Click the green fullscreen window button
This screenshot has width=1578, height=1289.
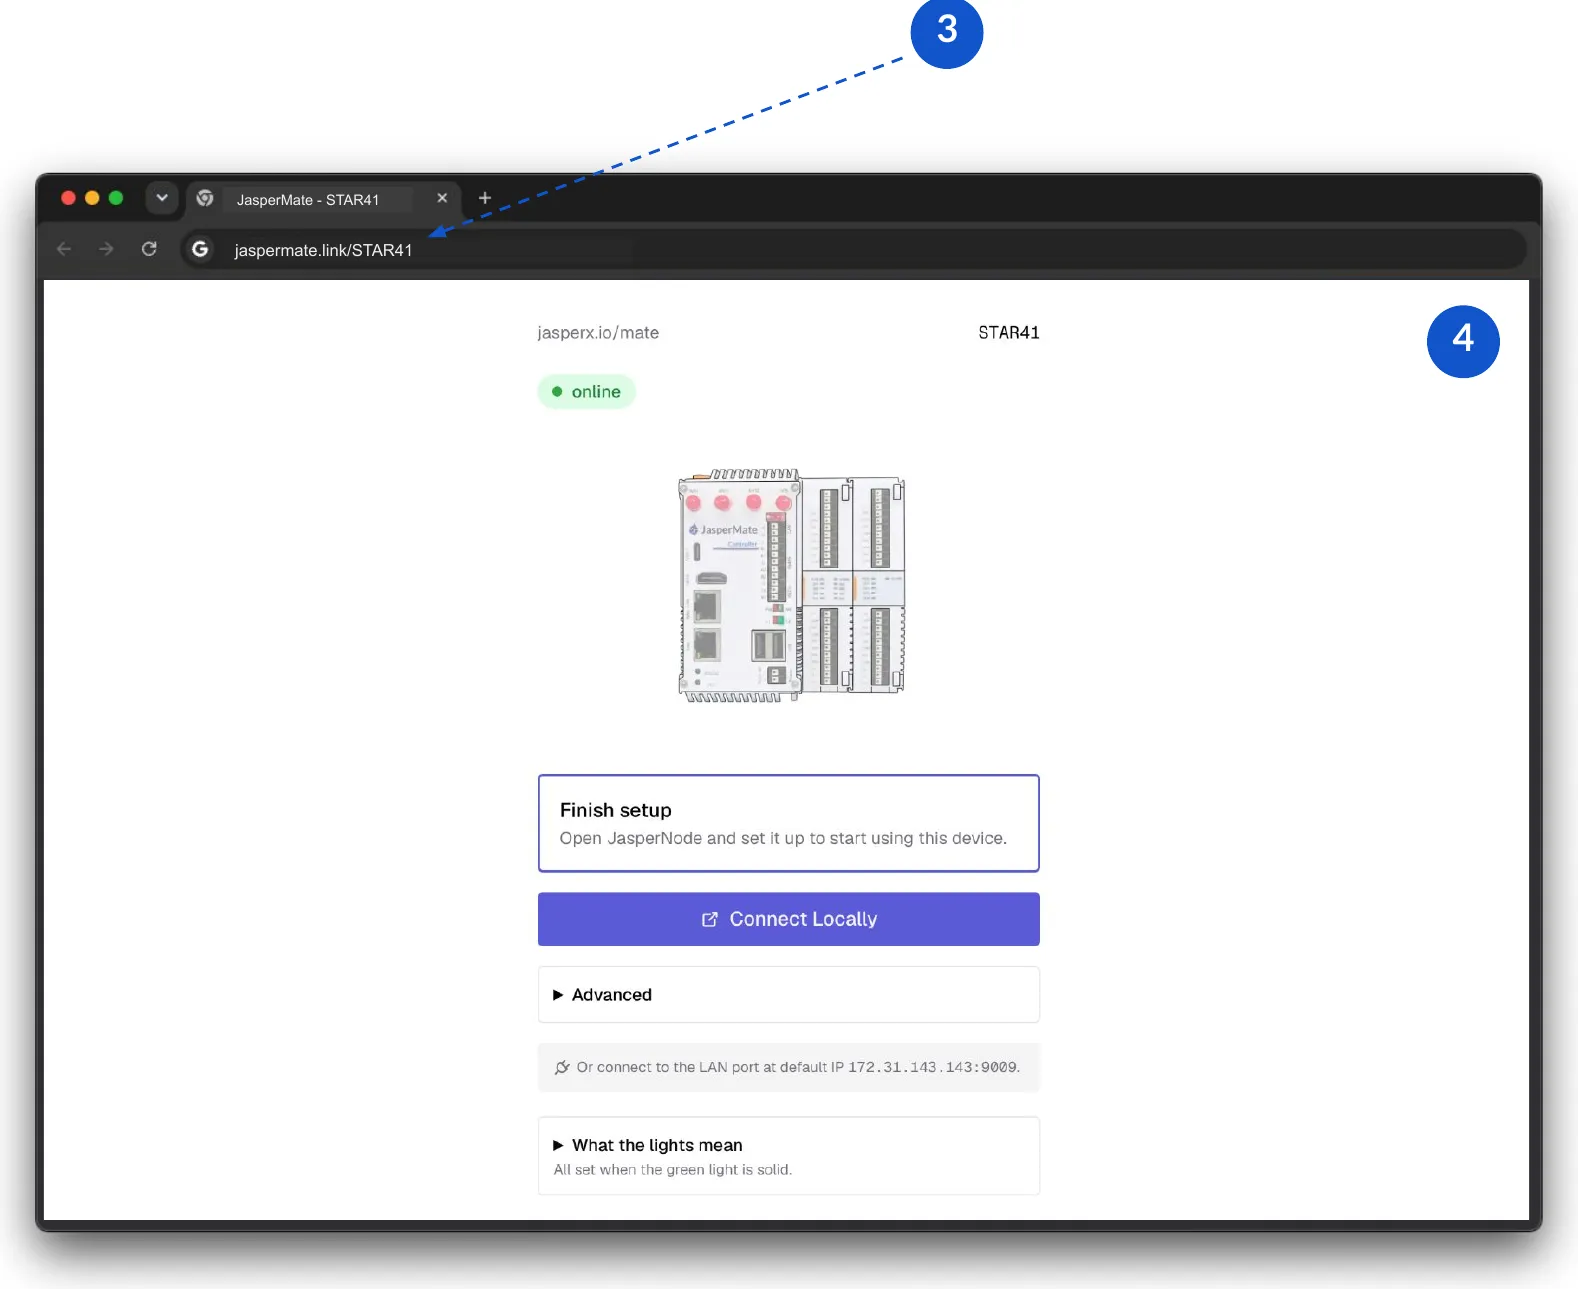coord(116,198)
